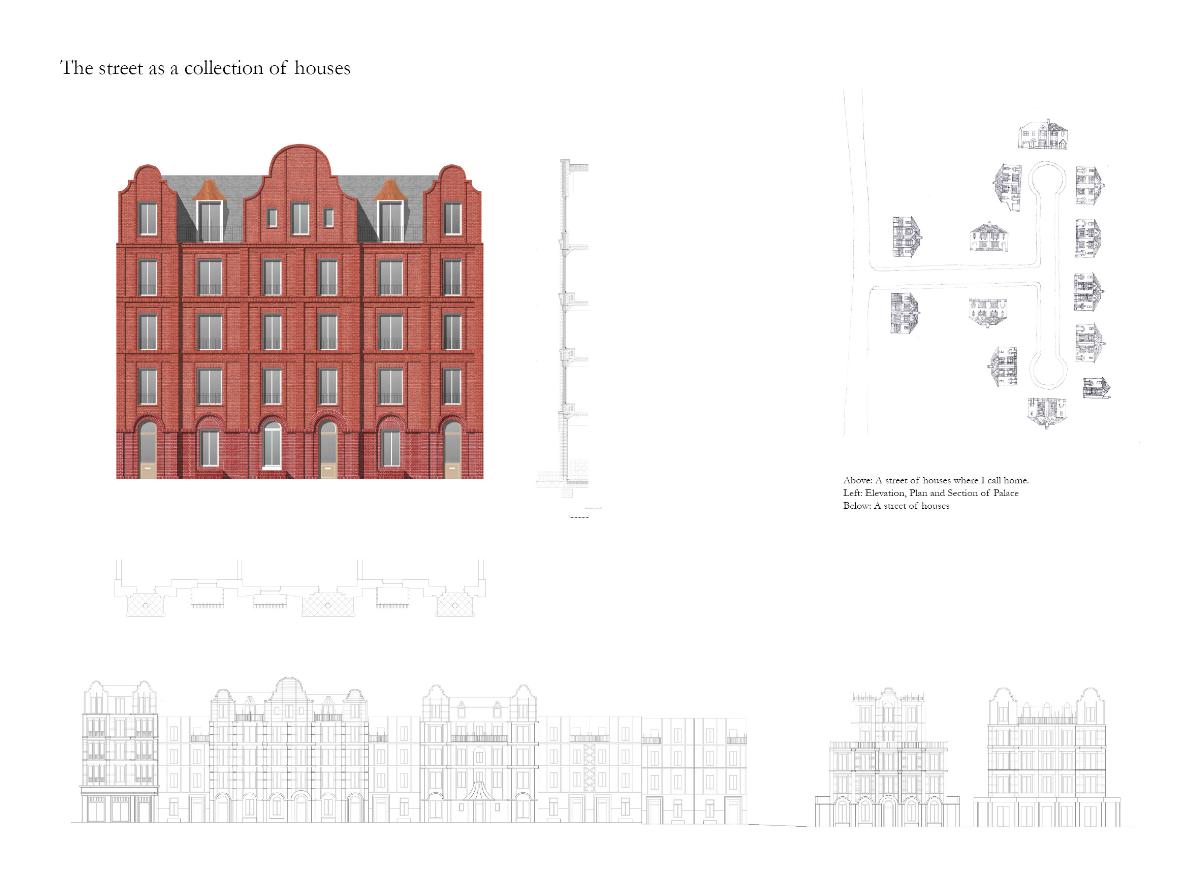Screen dimensions: 1200x891
Task: Click the caption "Left: Elevation, Plan and Section of Palace"
Action: pyautogui.click(x=930, y=493)
